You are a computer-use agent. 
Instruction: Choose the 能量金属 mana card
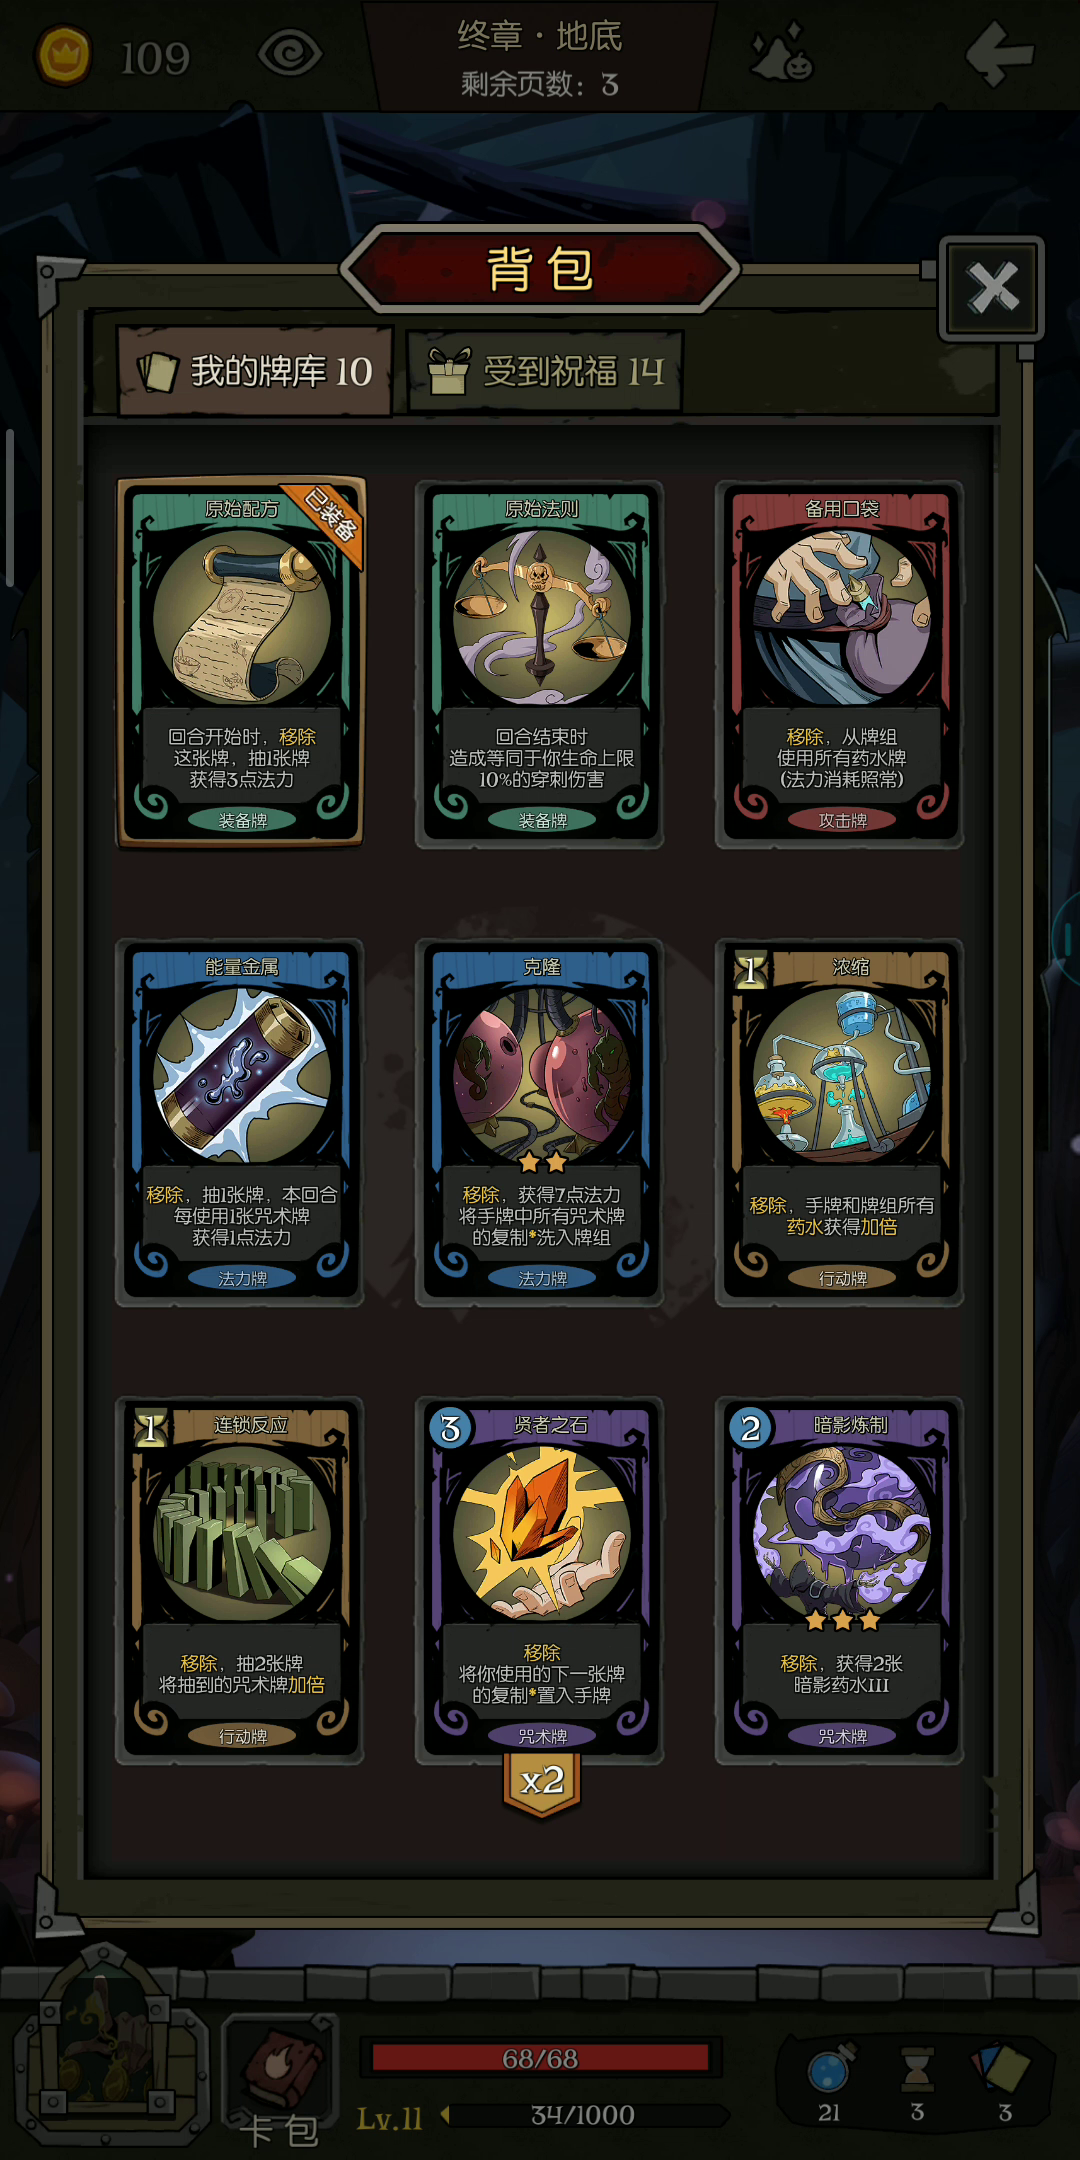click(240, 1122)
